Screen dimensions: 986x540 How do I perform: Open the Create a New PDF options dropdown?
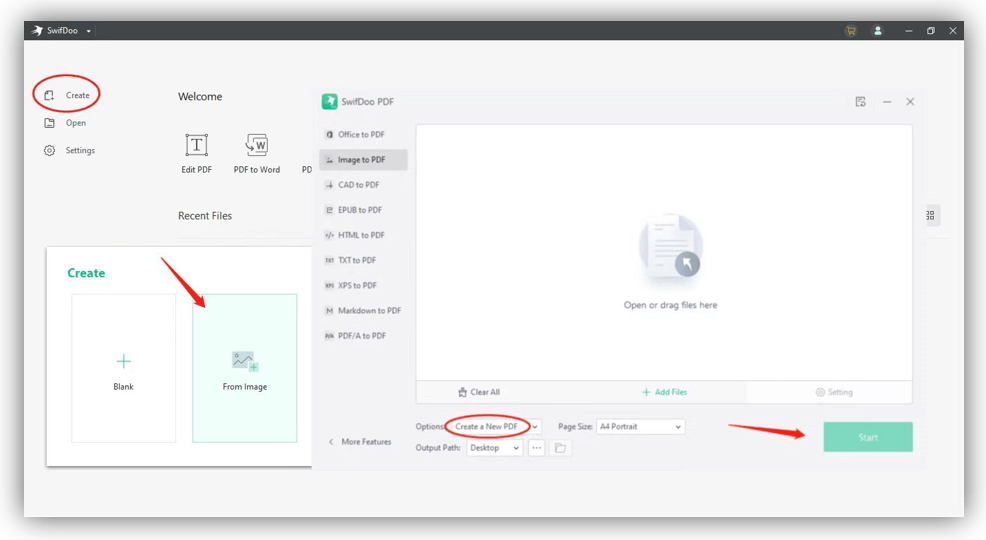tap(496, 426)
